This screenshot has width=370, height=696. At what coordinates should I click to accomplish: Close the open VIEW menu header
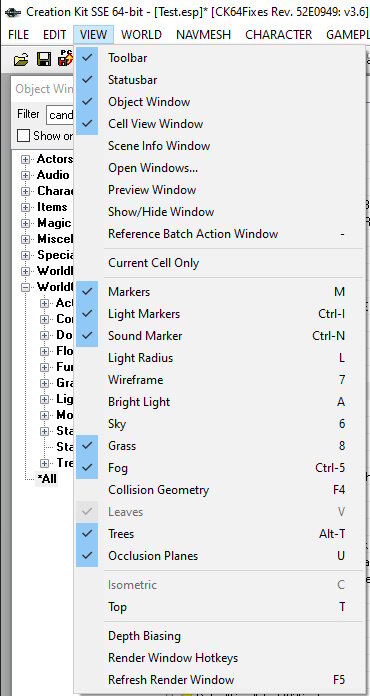click(x=94, y=35)
